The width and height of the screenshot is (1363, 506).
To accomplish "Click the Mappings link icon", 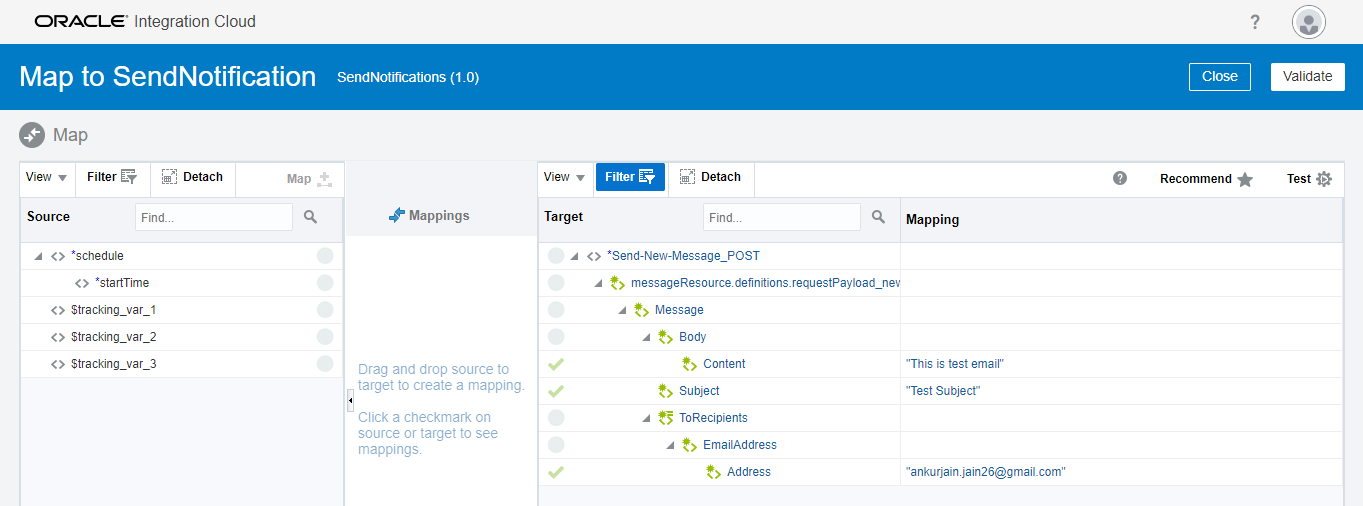I will [x=397, y=215].
